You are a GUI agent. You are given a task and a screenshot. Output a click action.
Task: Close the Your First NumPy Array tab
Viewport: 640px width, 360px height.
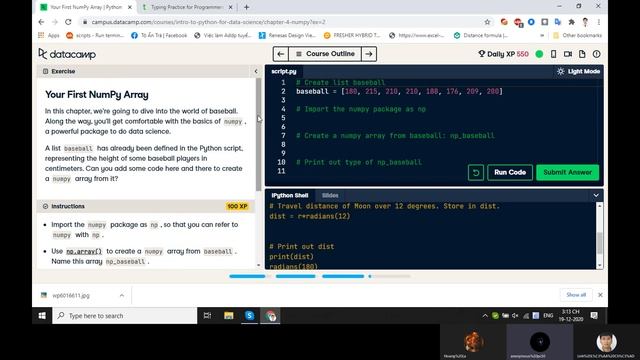tap(130, 7)
